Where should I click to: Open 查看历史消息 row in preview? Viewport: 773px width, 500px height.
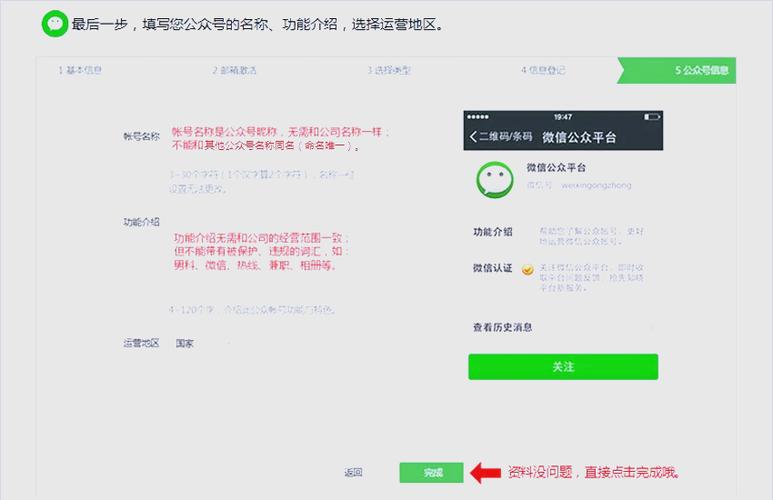click(563, 327)
